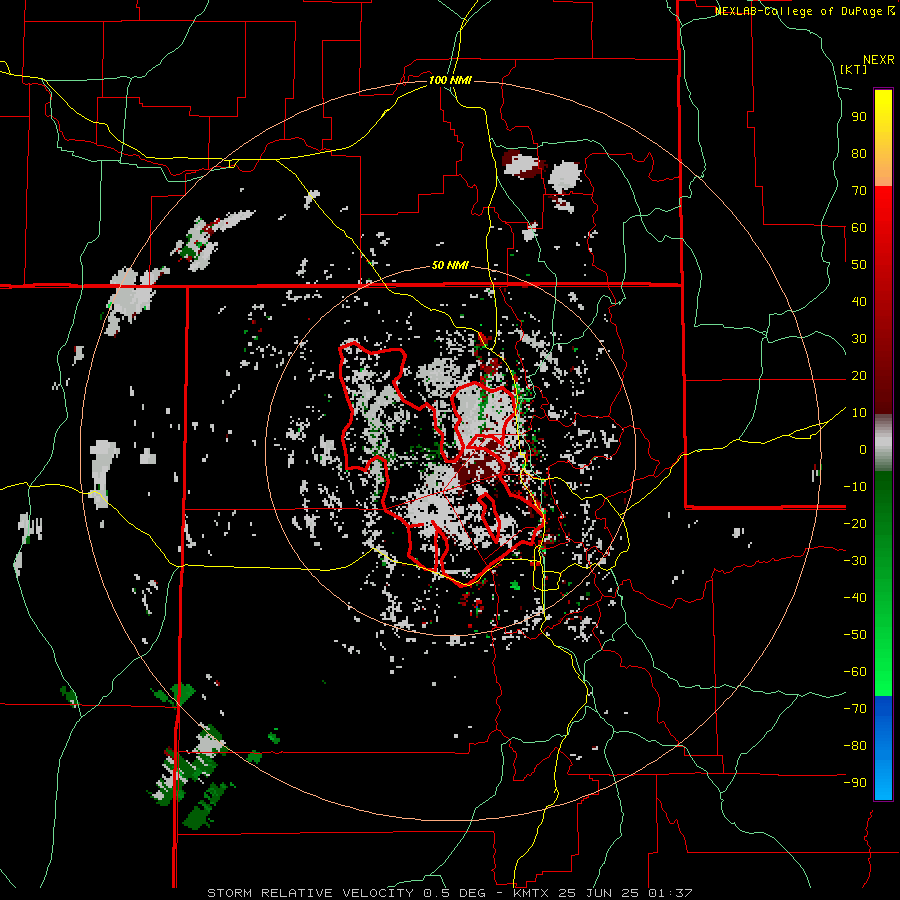Click the -90 value on the velocity scale
Image resolution: width=900 pixels, height=900 pixels.
855,783
